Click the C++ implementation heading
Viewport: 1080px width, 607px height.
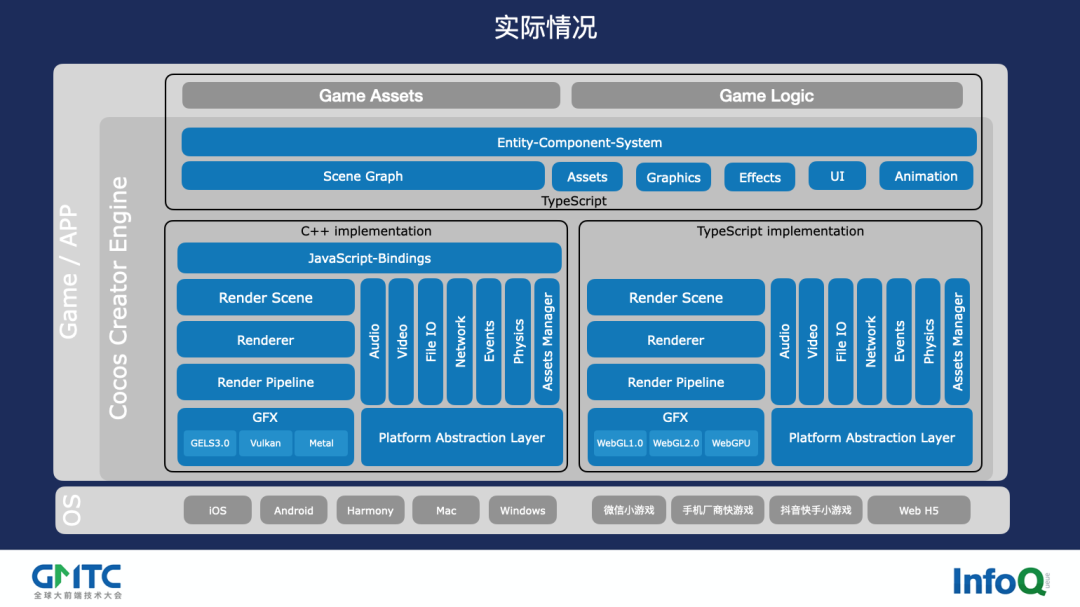point(366,232)
